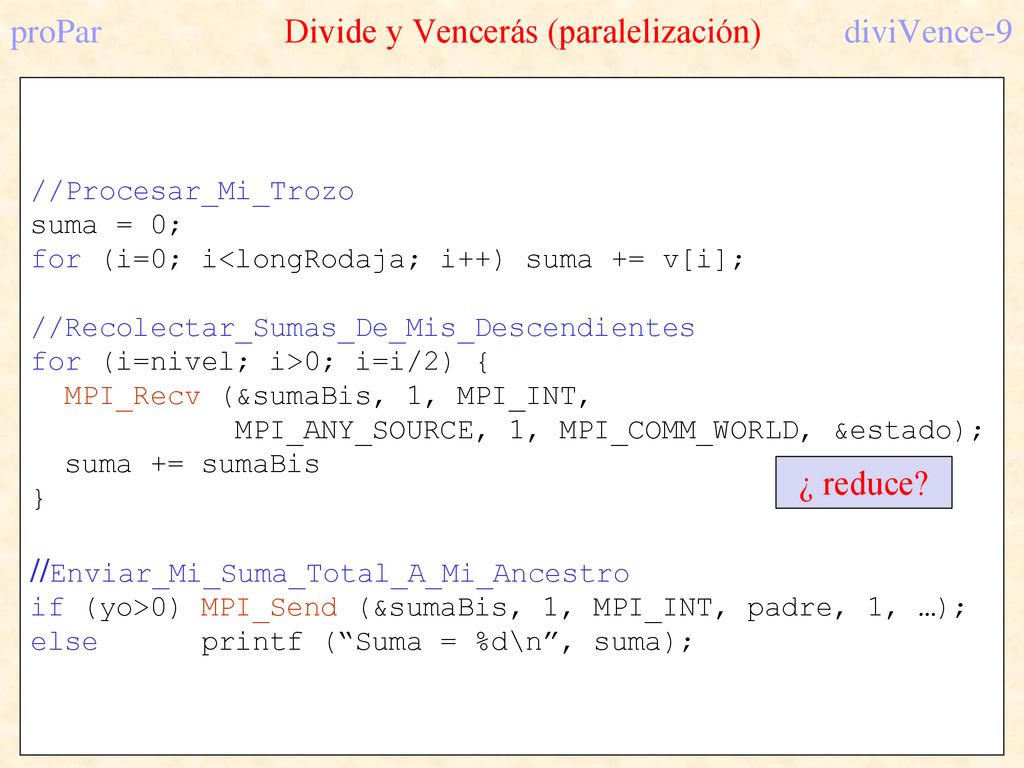Click the slide title 'Divide y Vencerás (paralelización)'

[x=522, y=33]
